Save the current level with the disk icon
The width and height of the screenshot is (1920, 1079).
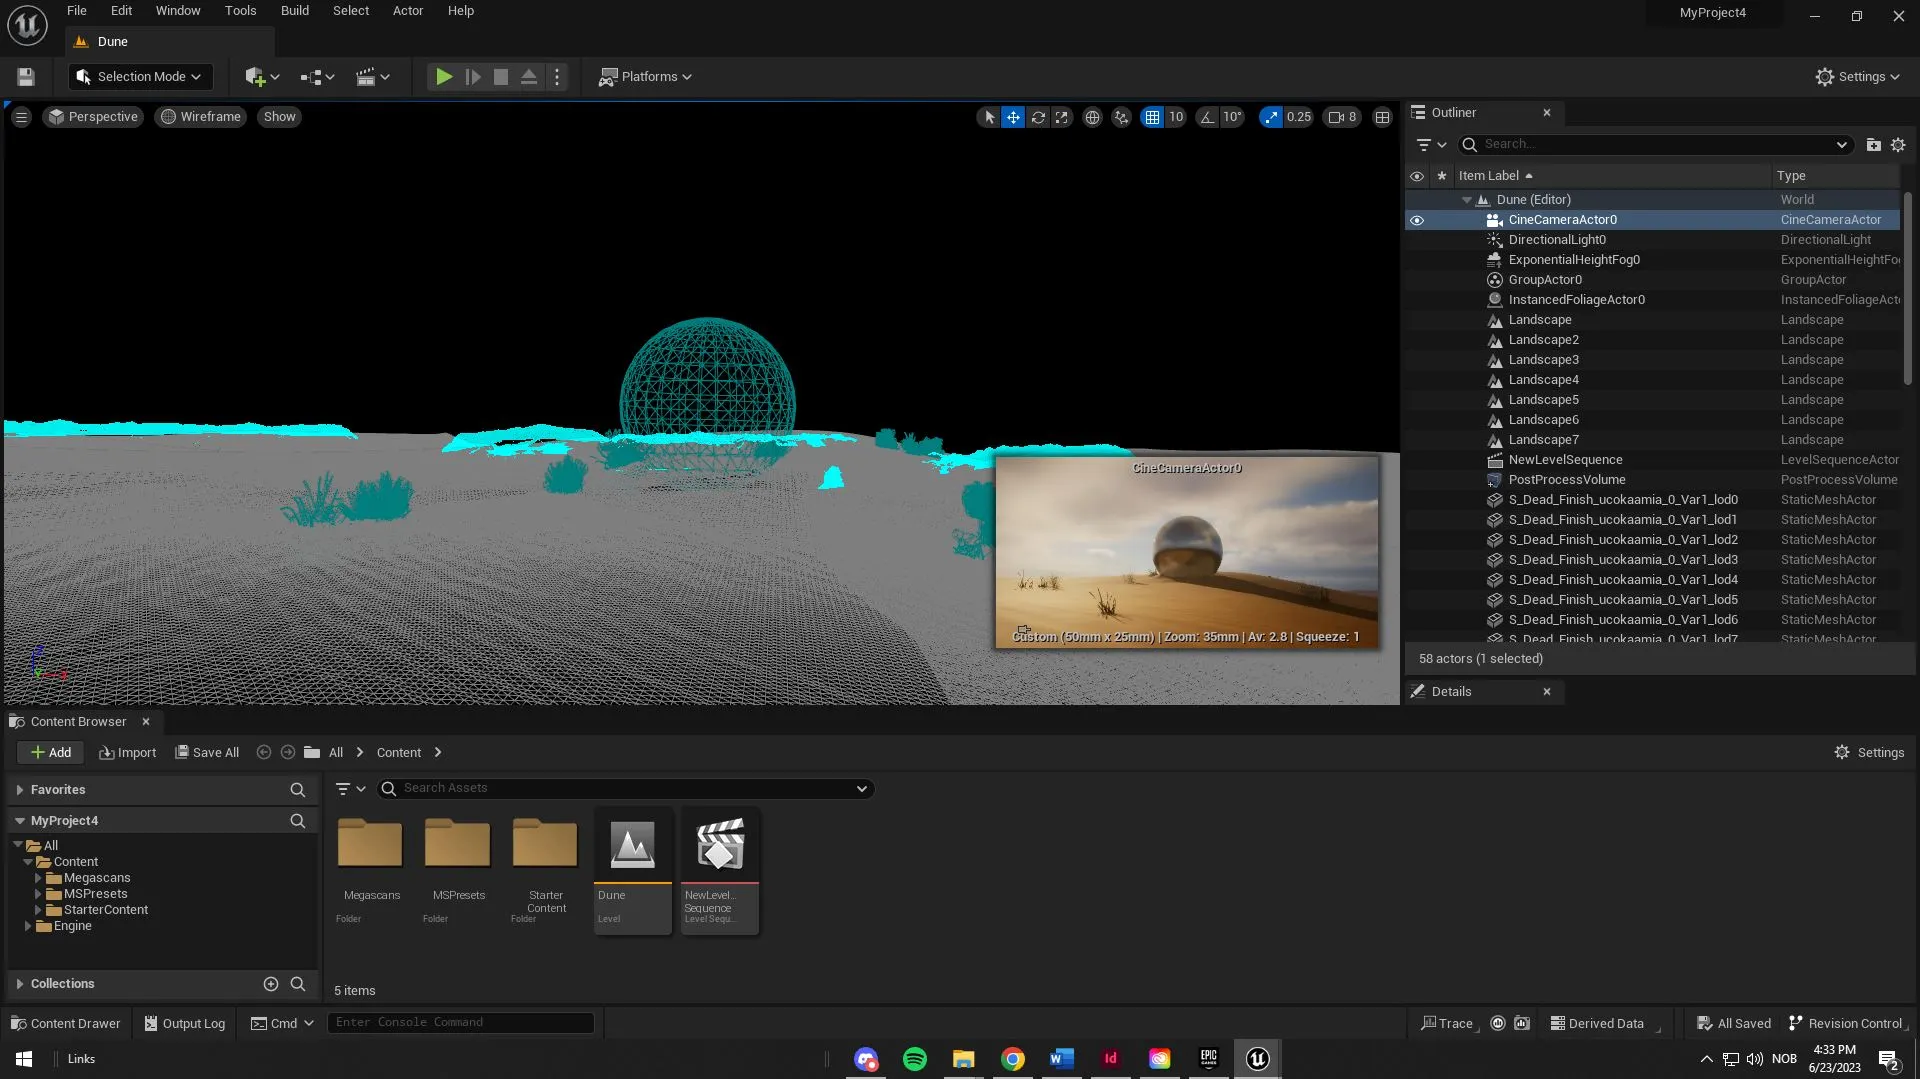pyautogui.click(x=26, y=77)
